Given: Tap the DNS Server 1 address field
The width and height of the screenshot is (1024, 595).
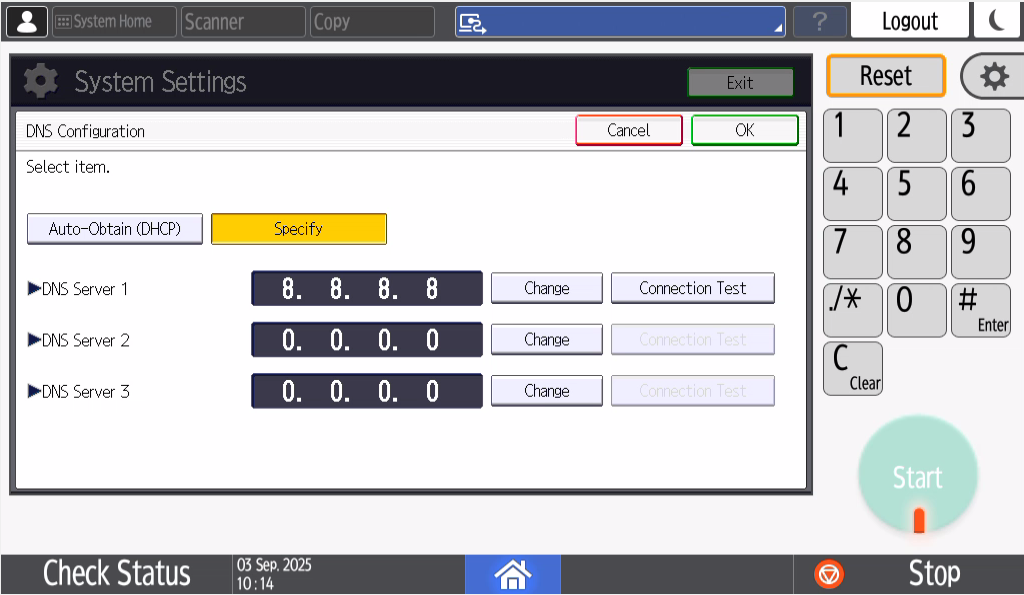Looking at the screenshot, I should 366,289.
